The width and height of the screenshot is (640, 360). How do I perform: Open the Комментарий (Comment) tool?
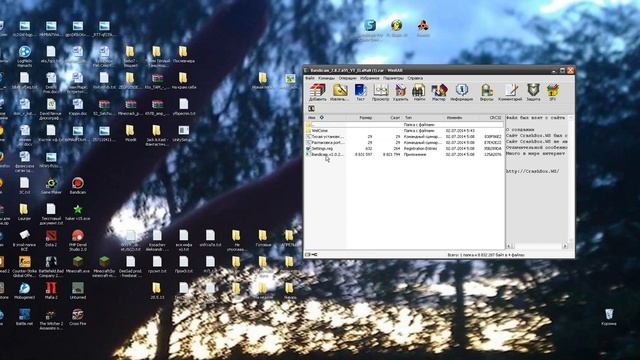[x=510, y=92]
